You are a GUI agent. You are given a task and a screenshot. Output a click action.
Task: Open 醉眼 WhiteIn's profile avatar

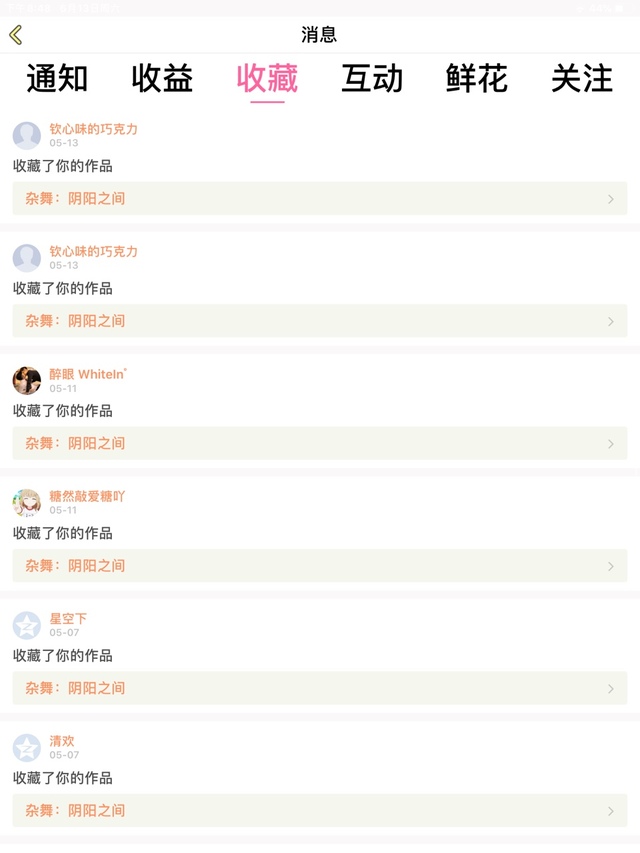[27, 380]
